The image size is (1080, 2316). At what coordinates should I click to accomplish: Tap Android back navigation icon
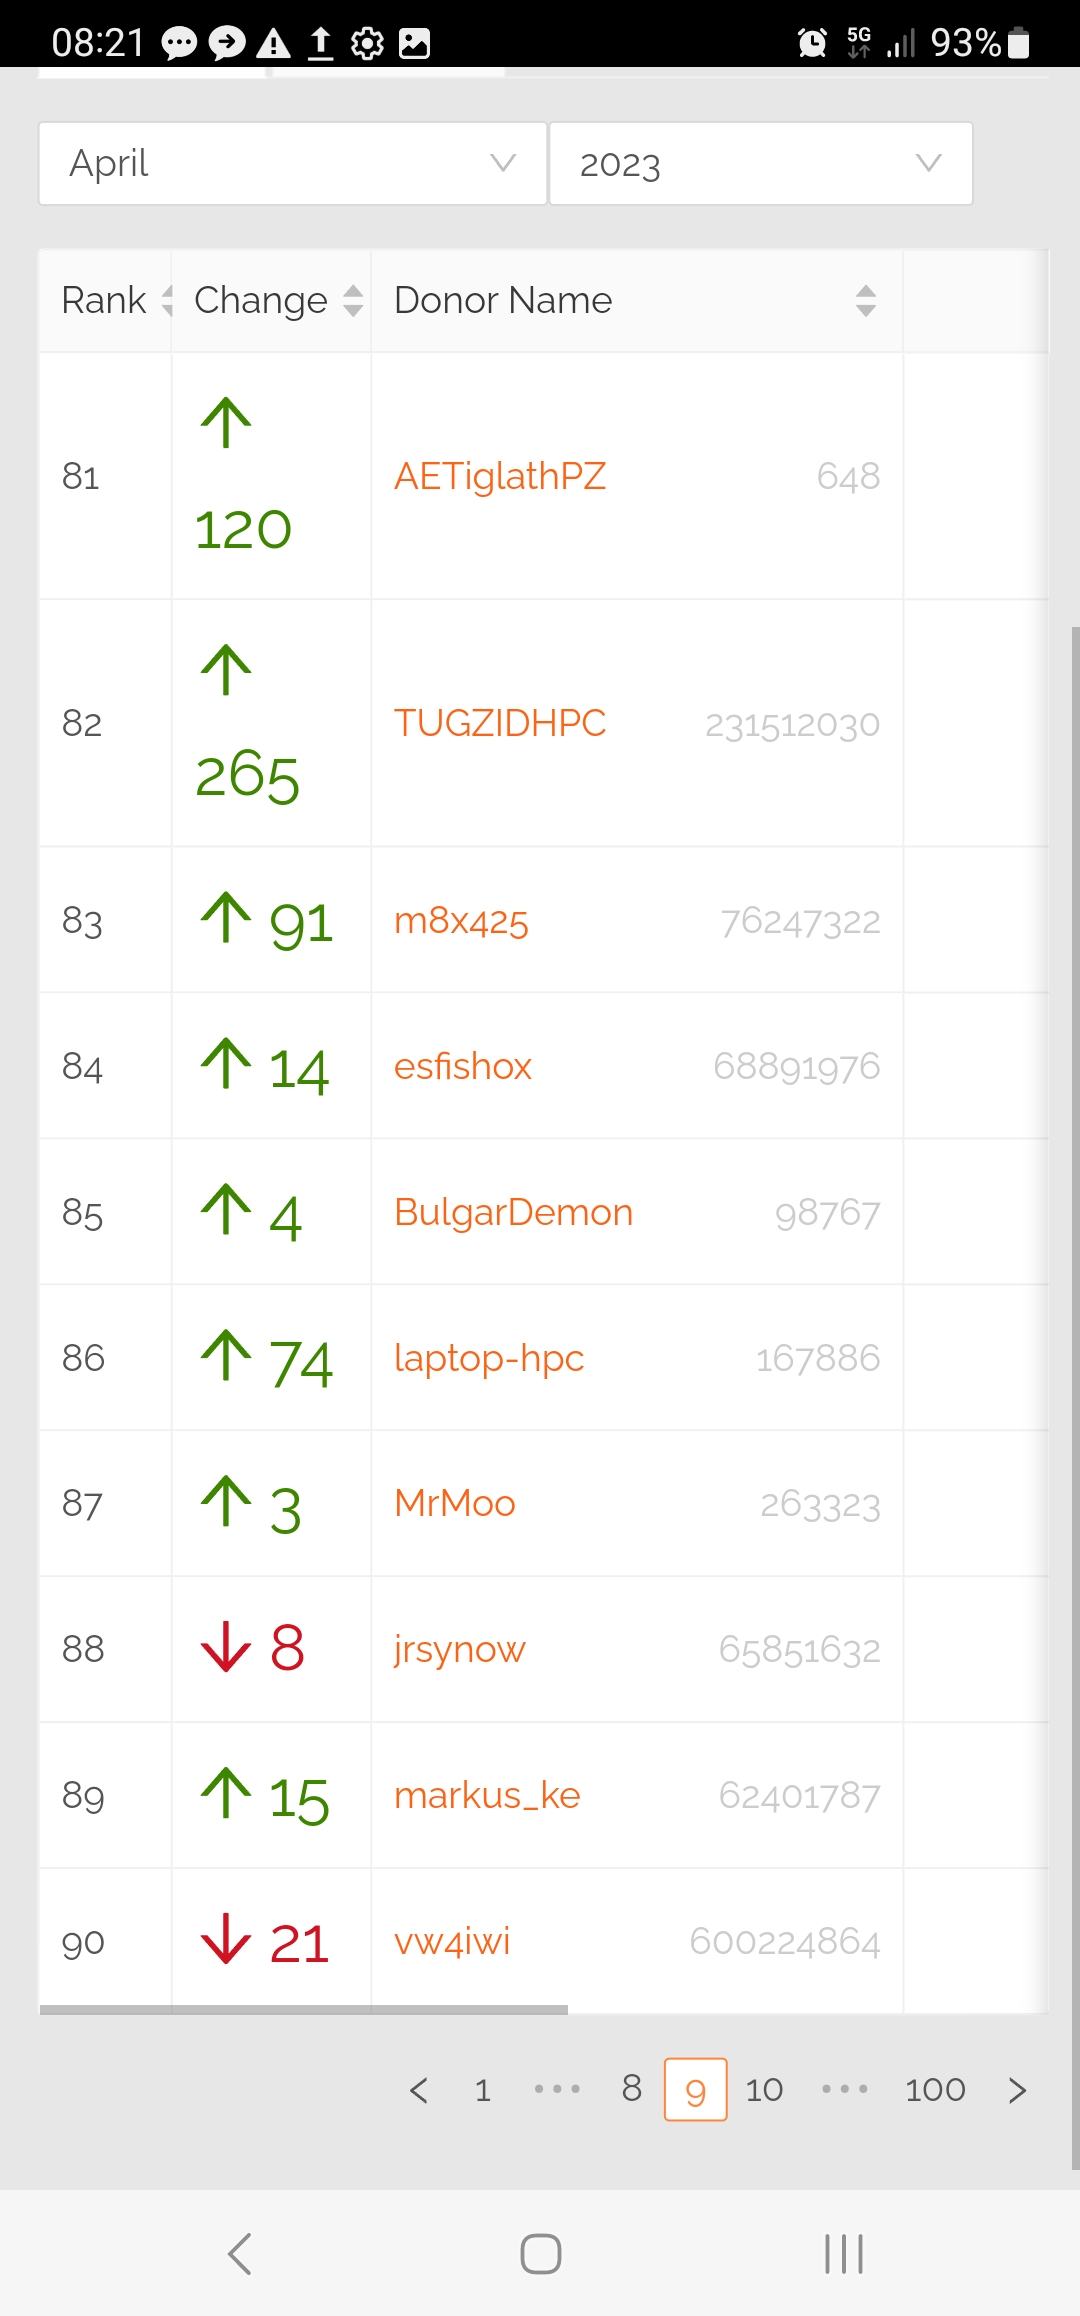pos(239,2254)
